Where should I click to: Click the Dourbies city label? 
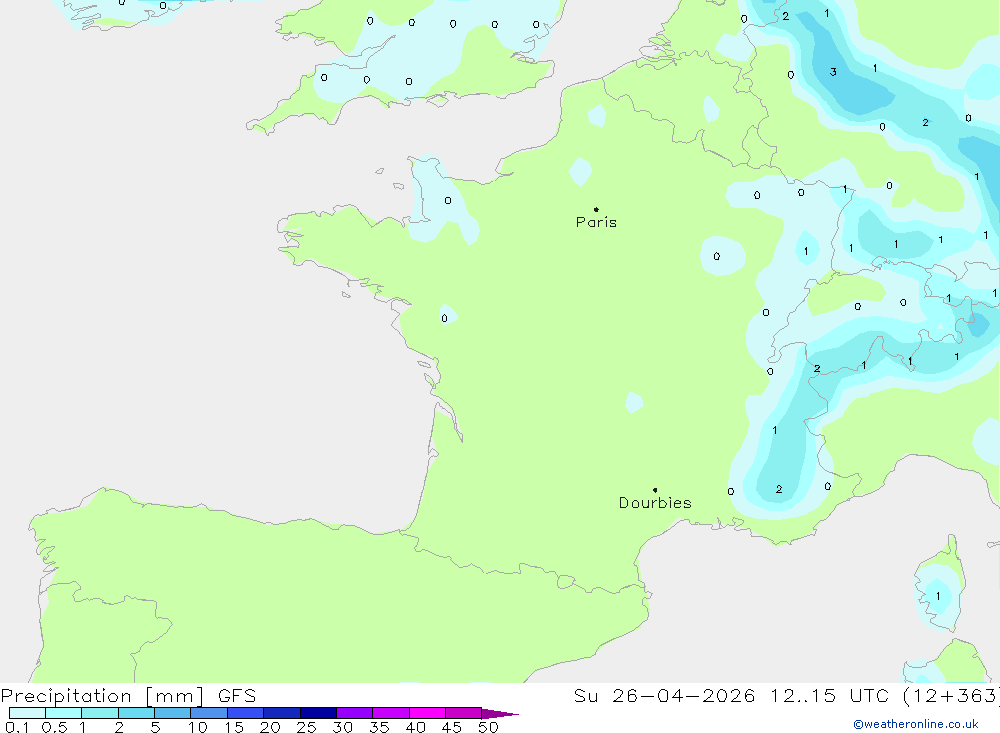[x=655, y=503]
